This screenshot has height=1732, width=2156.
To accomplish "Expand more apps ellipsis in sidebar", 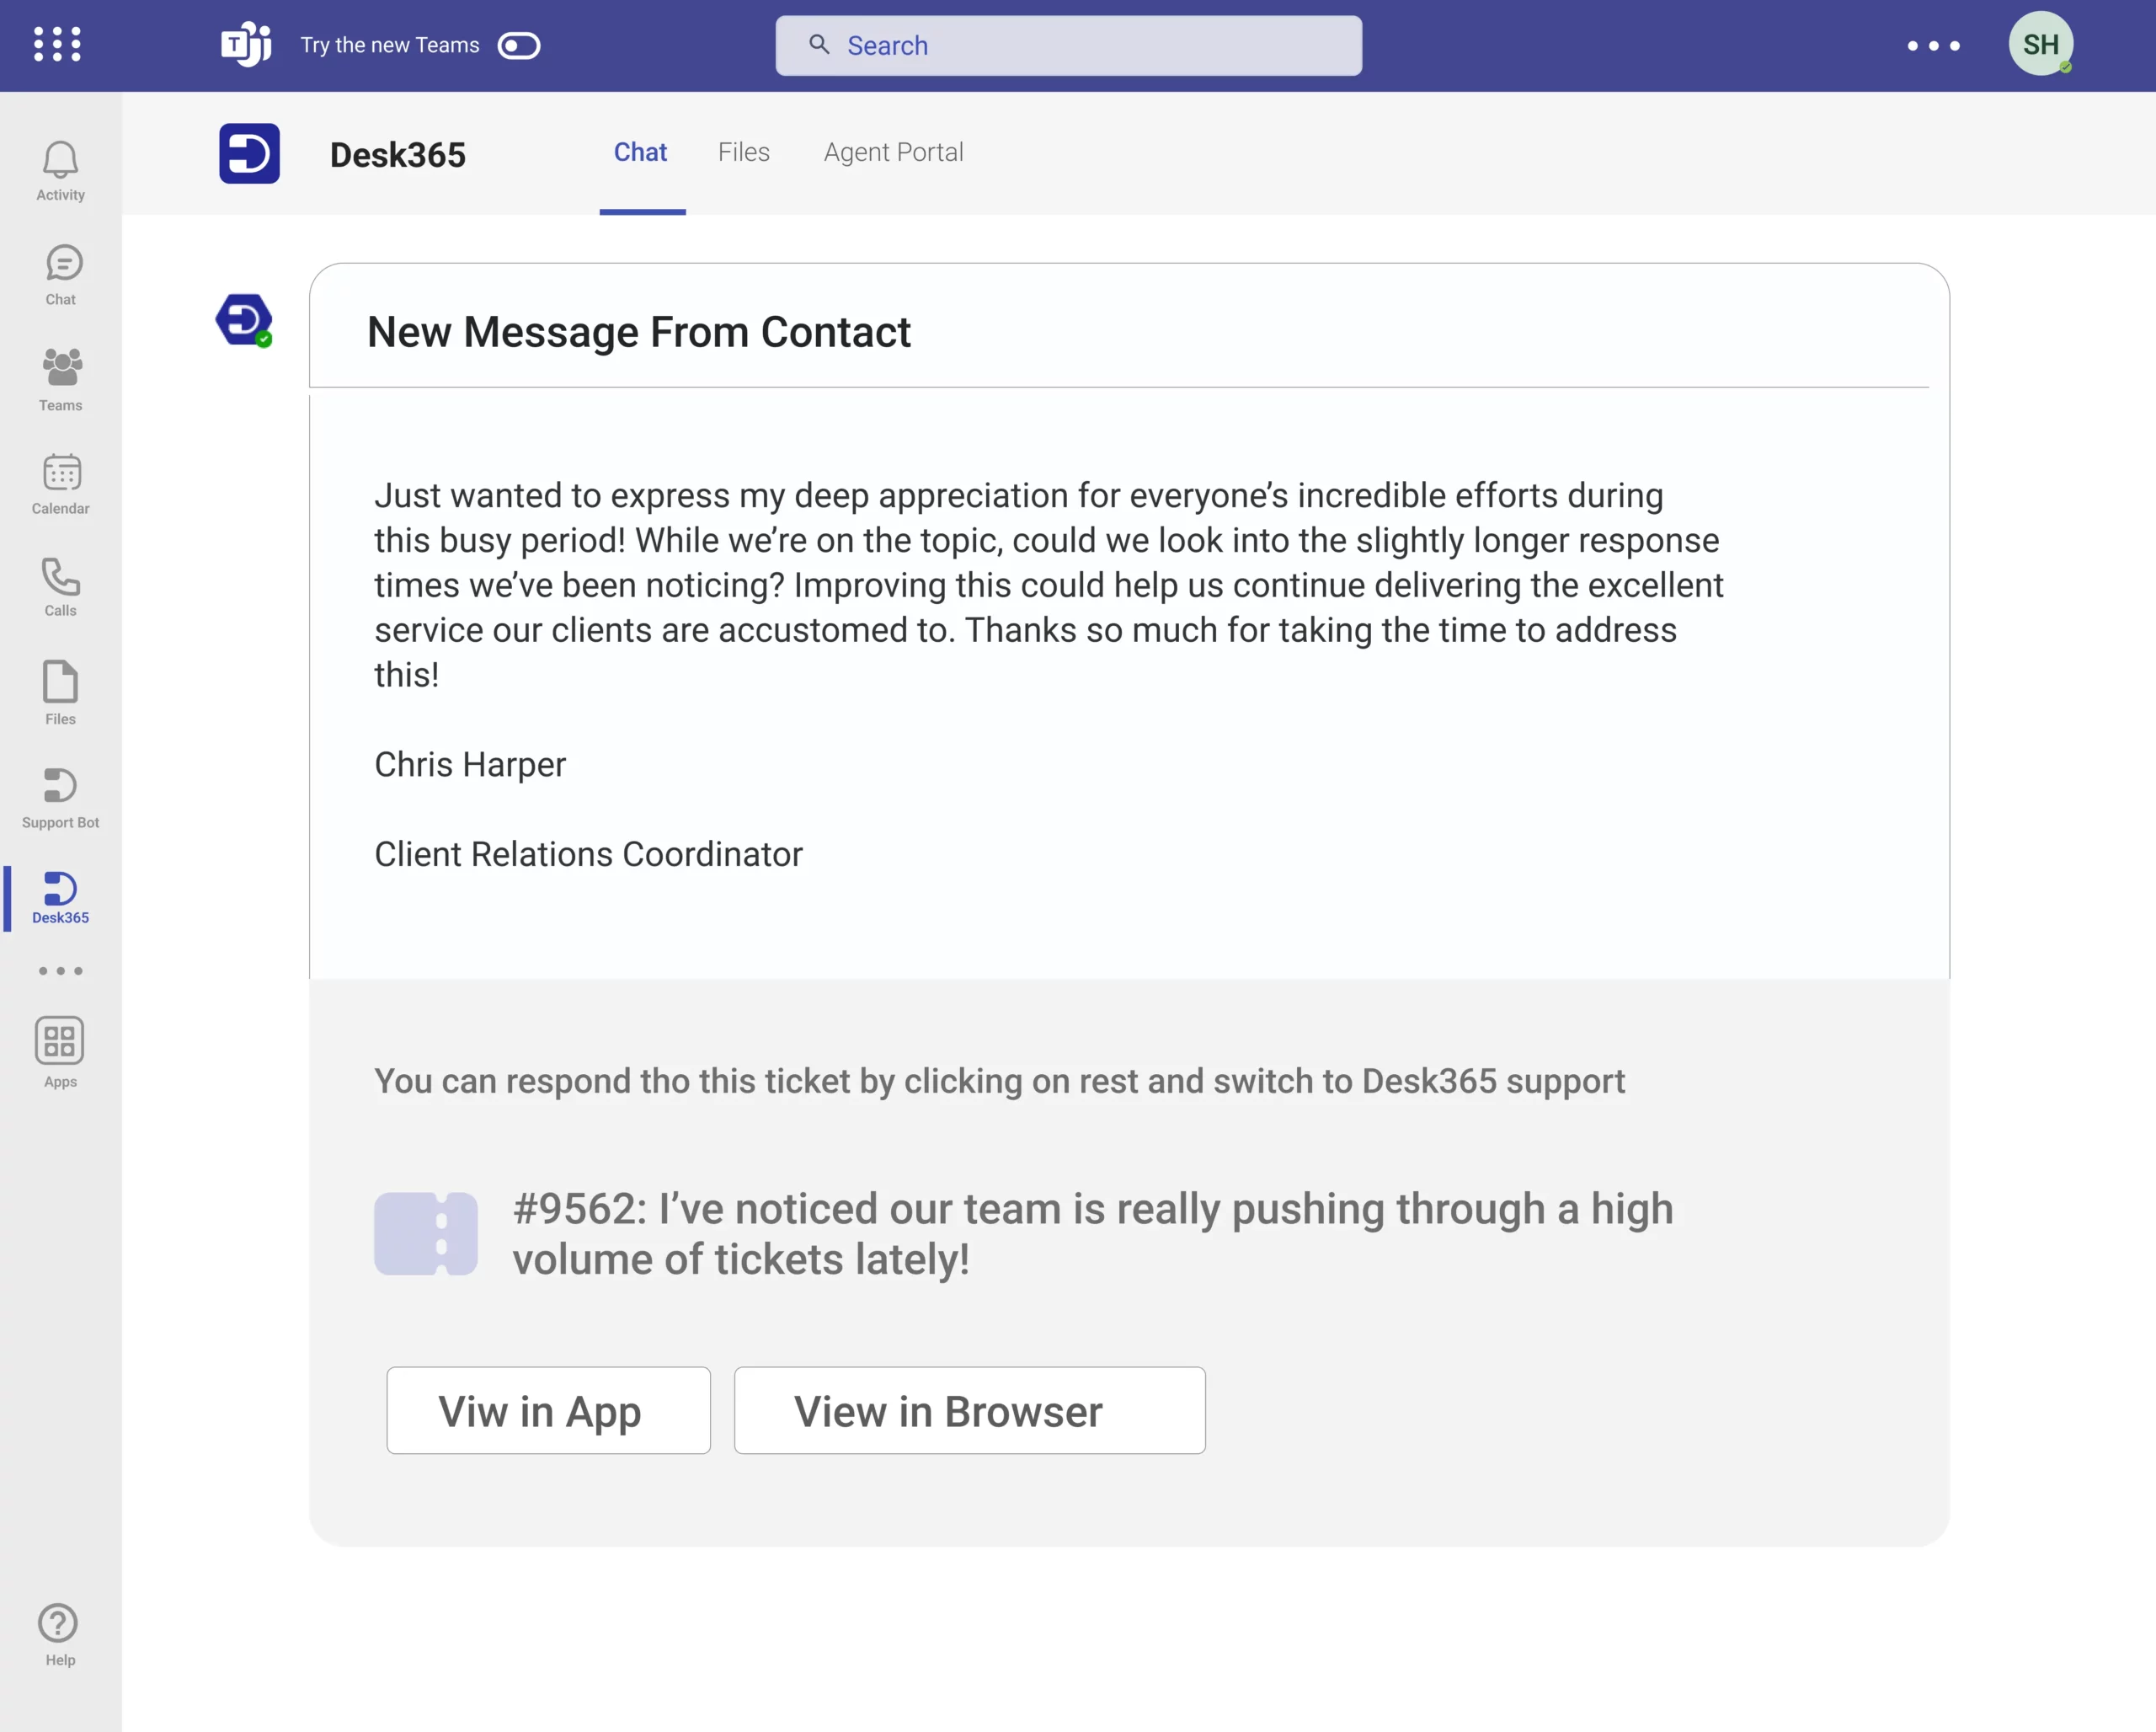I will (60, 971).
